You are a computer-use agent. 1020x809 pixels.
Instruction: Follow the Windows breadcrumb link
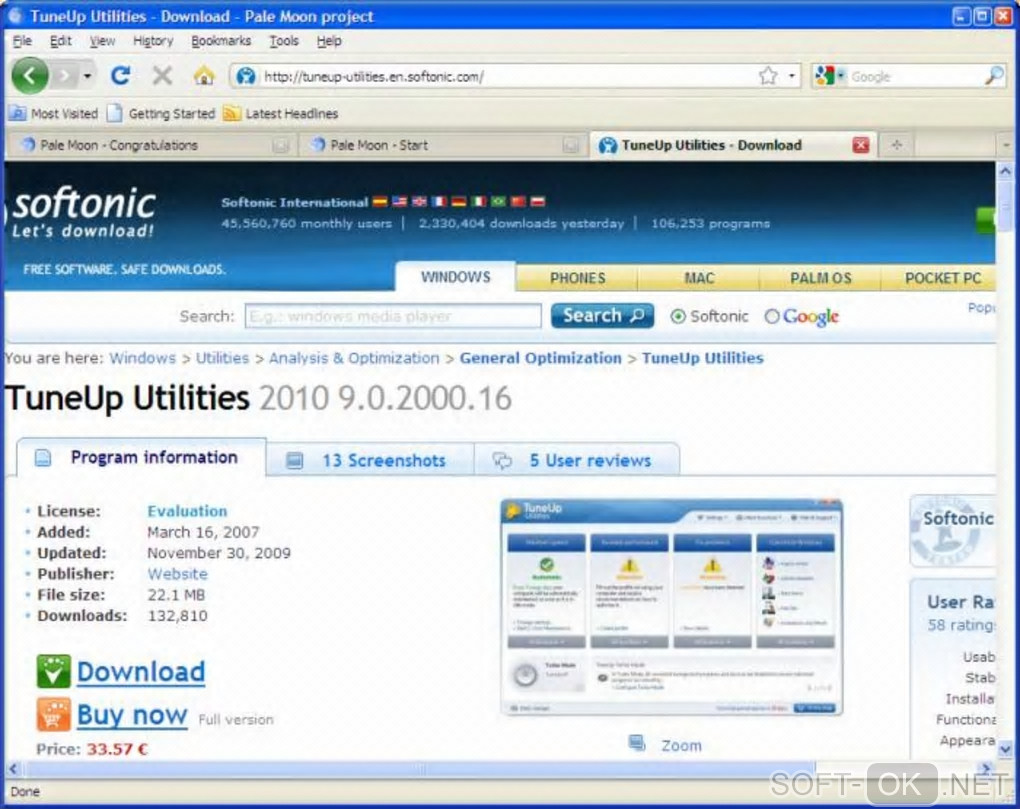tap(142, 358)
